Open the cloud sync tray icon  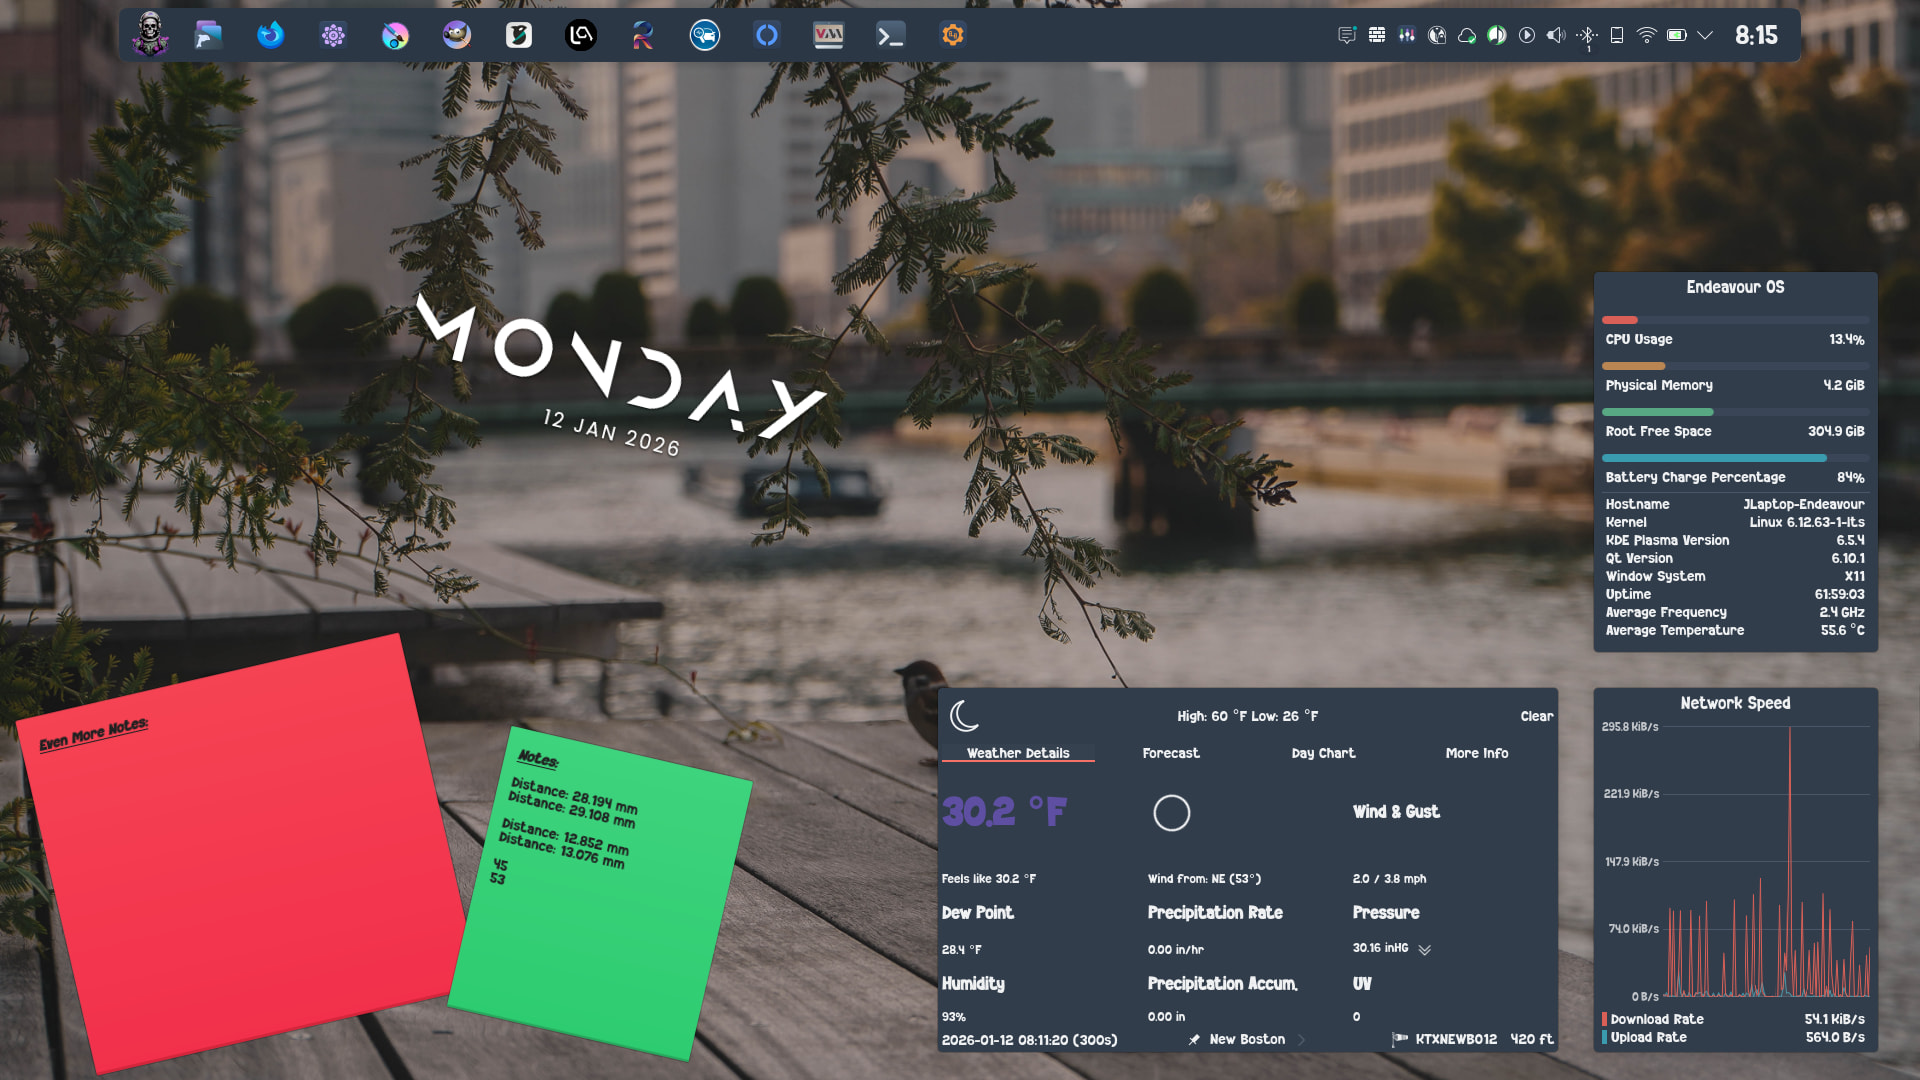[1467, 35]
